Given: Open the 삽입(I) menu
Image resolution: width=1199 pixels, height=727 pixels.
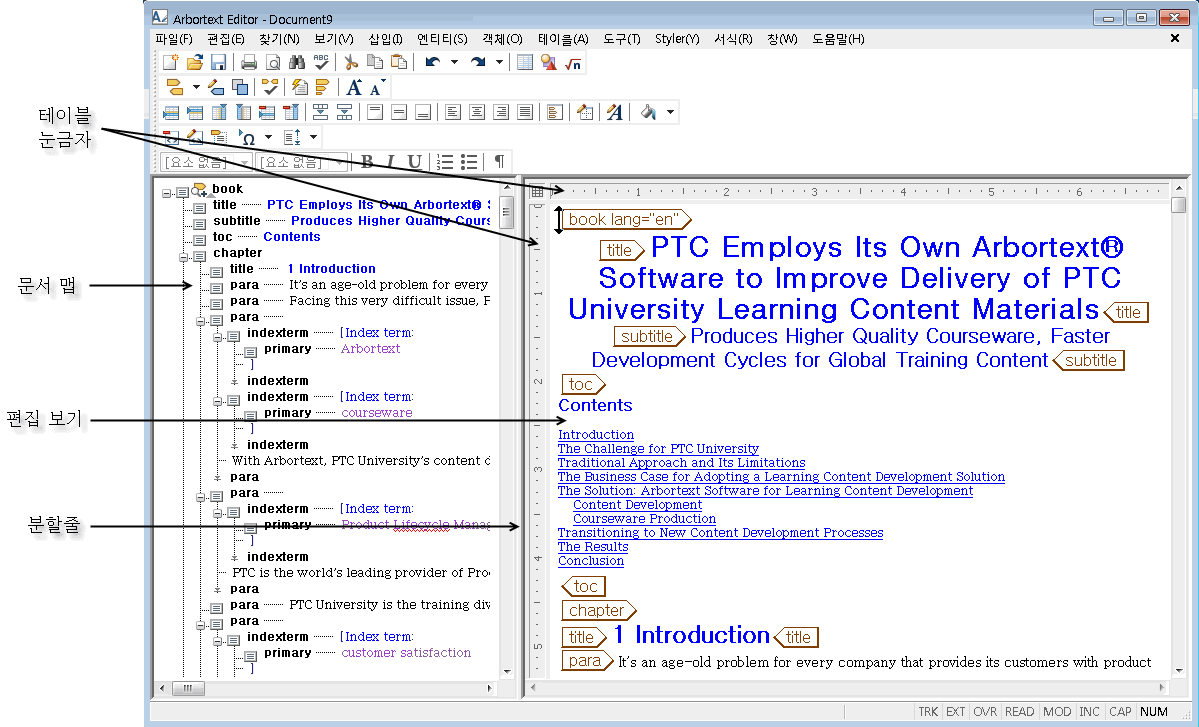Looking at the screenshot, I should 385,39.
